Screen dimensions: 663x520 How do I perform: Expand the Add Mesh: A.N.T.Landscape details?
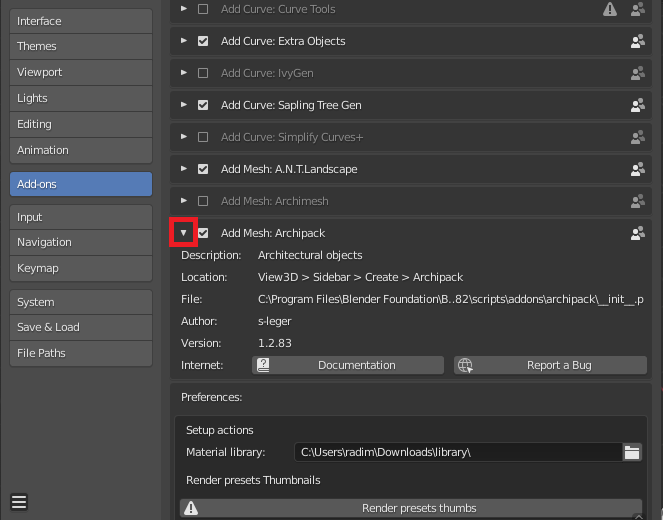183,169
